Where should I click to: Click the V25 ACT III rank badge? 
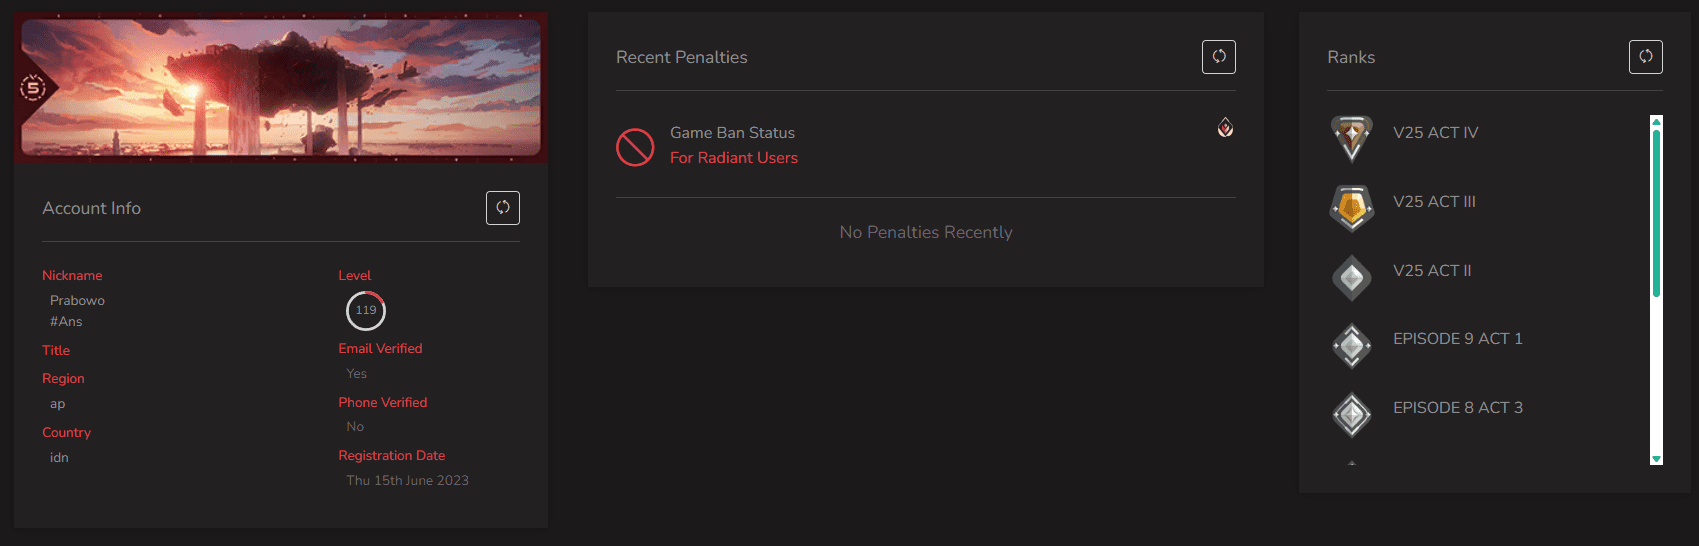coord(1351,207)
